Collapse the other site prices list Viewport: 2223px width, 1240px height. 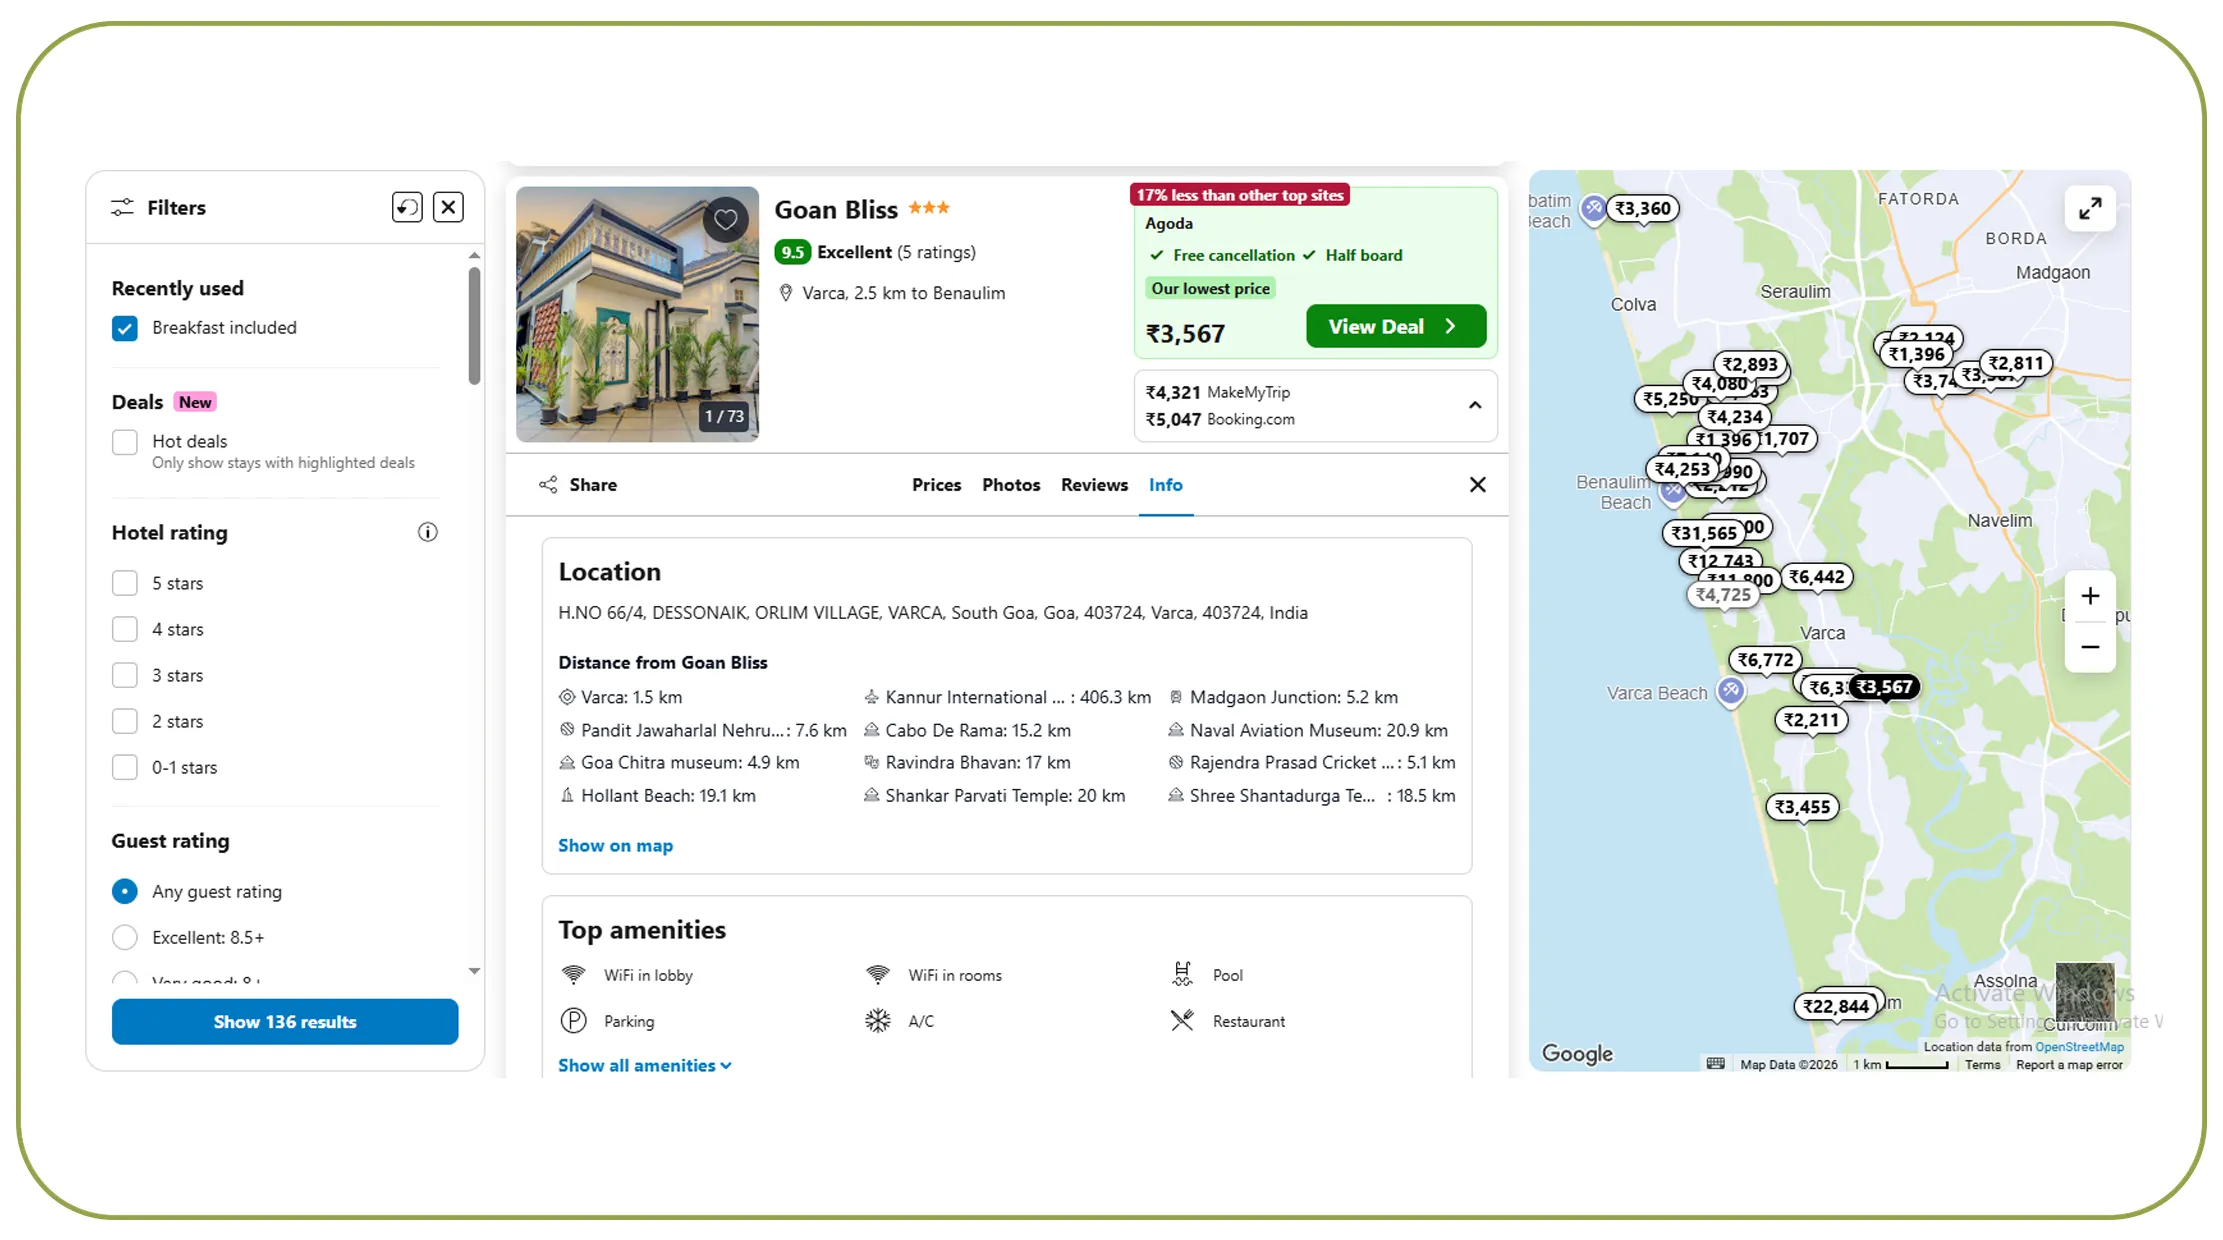[1475, 405]
